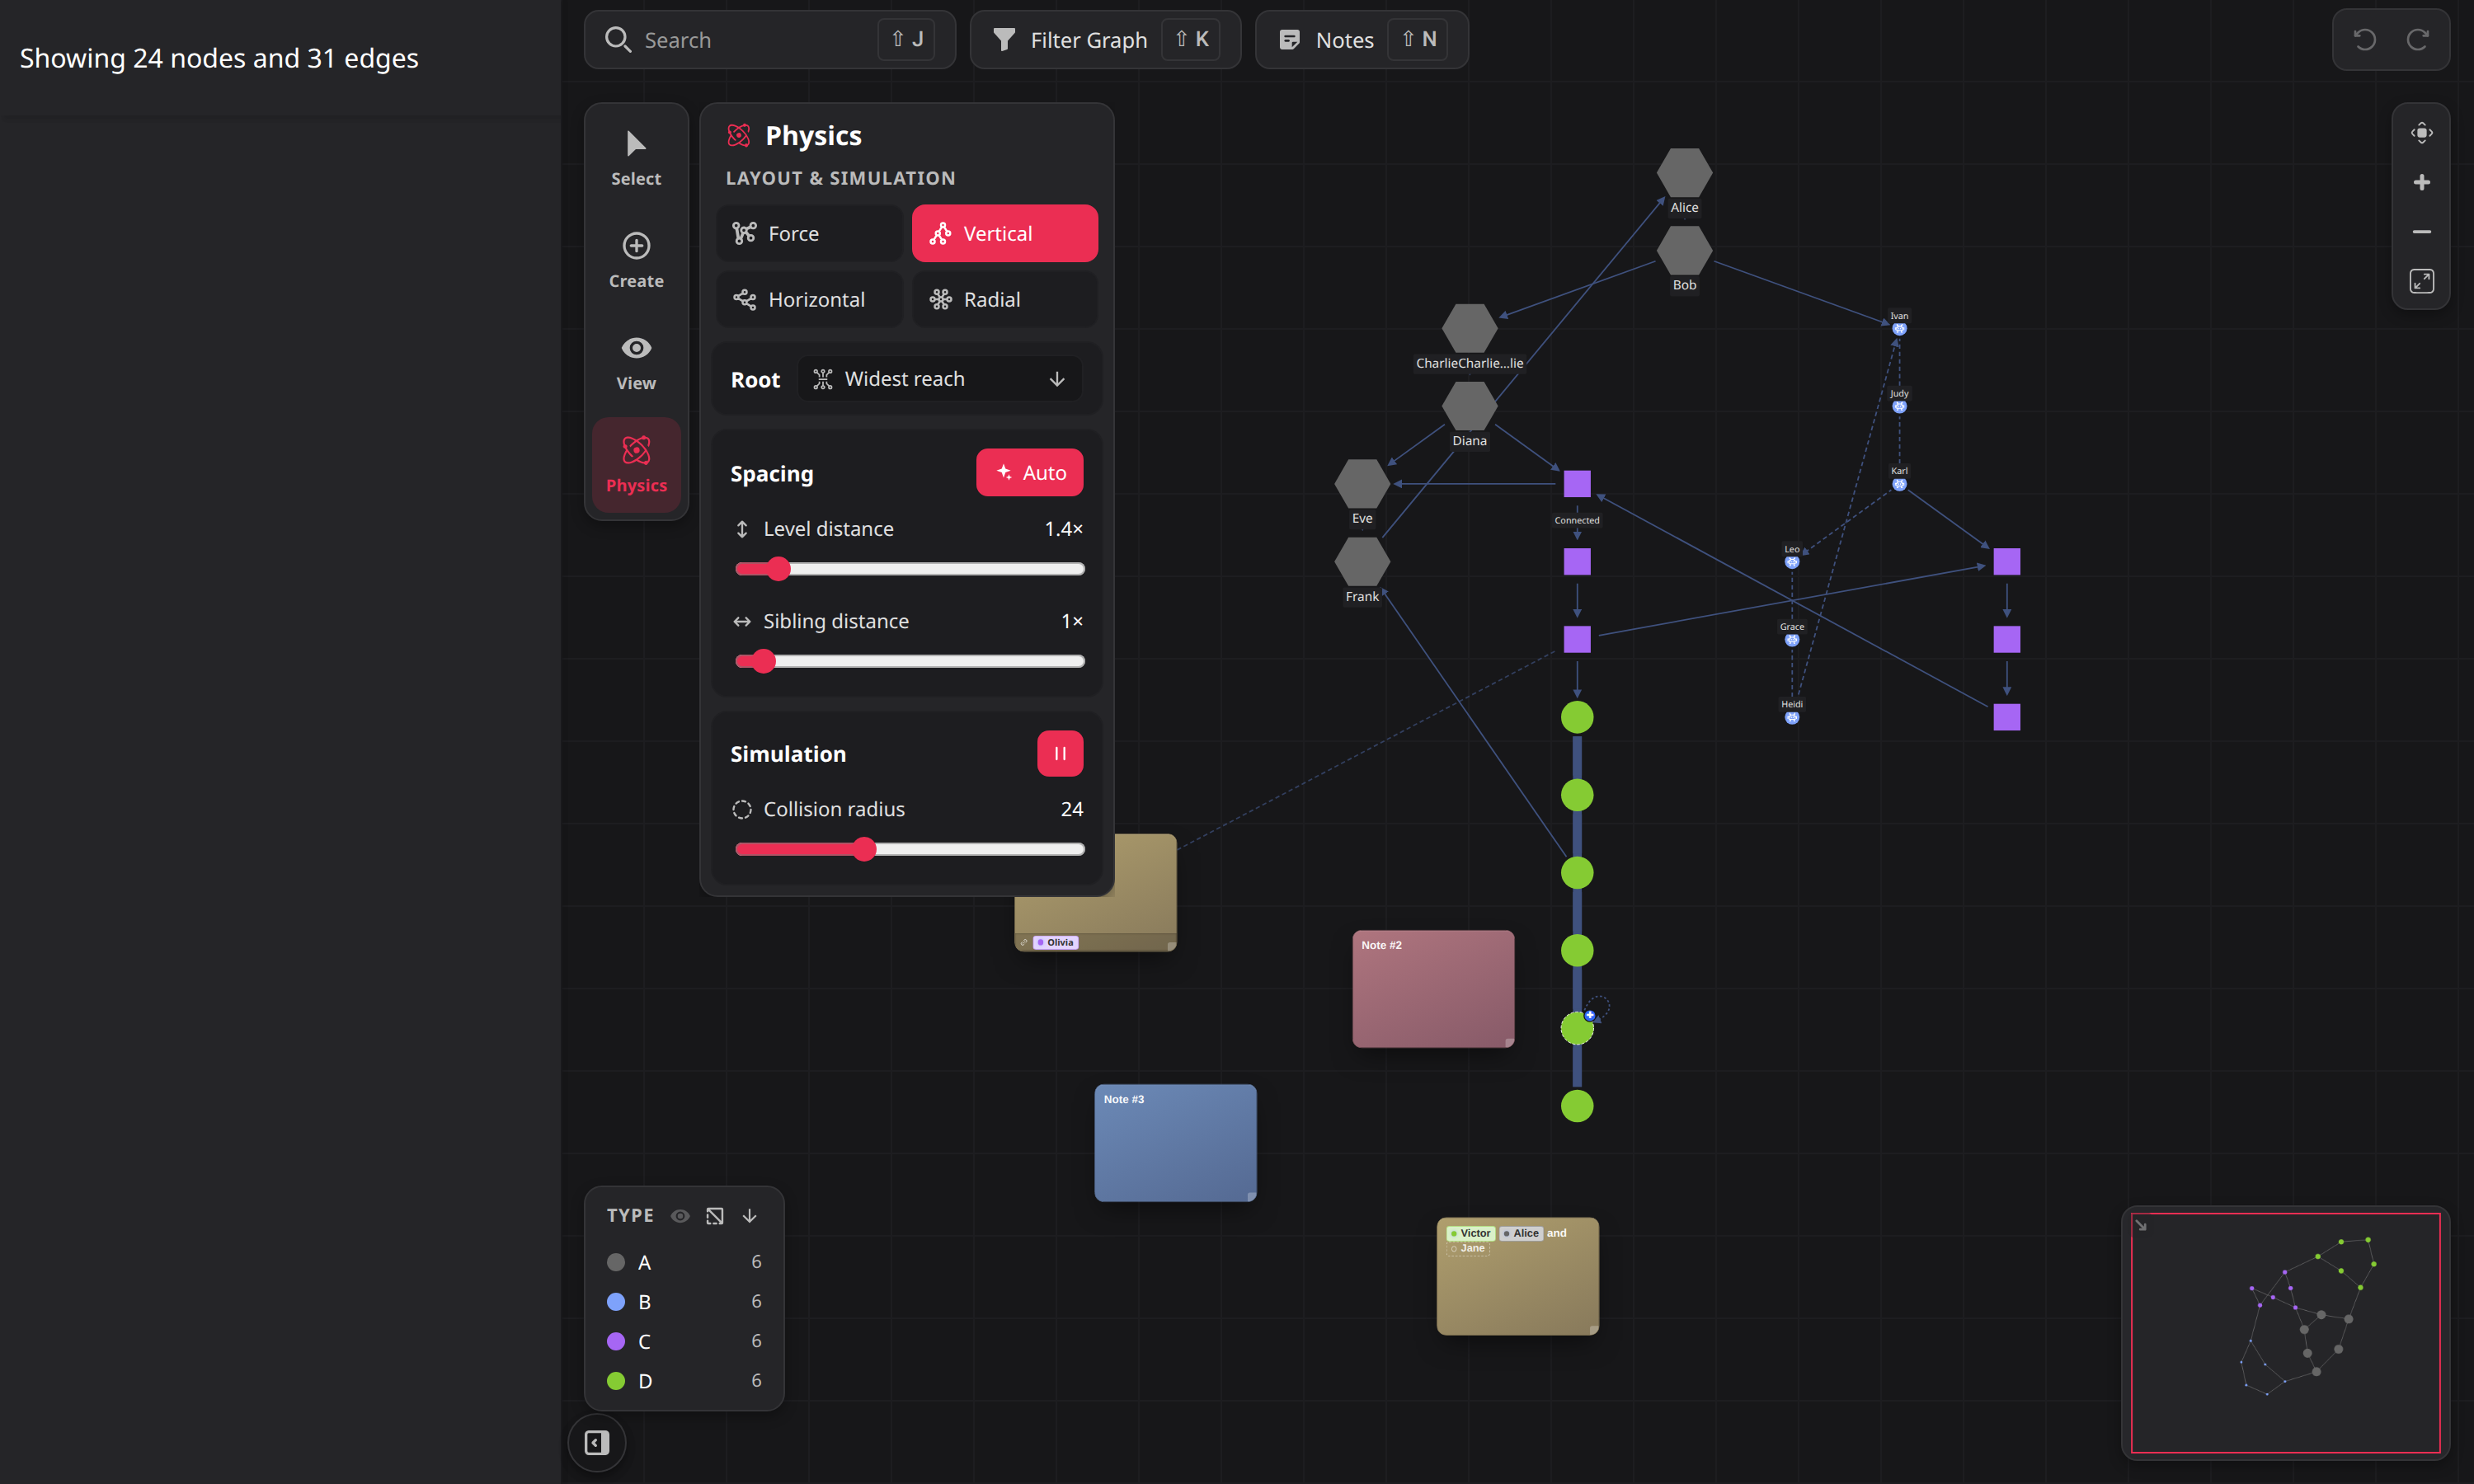
Task: Click the Ivan node
Action: point(1898,328)
